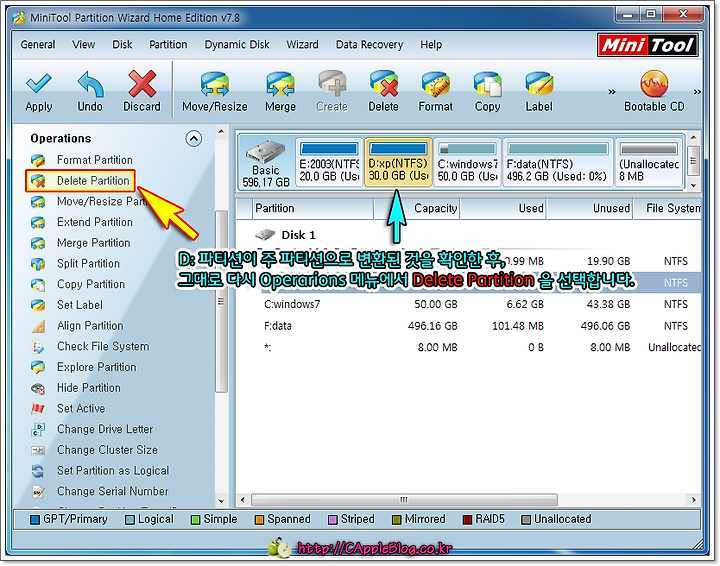This screenshot has height=566, width=720.
Task: Select F:data partition block in disk map
Action: [557, 163]
